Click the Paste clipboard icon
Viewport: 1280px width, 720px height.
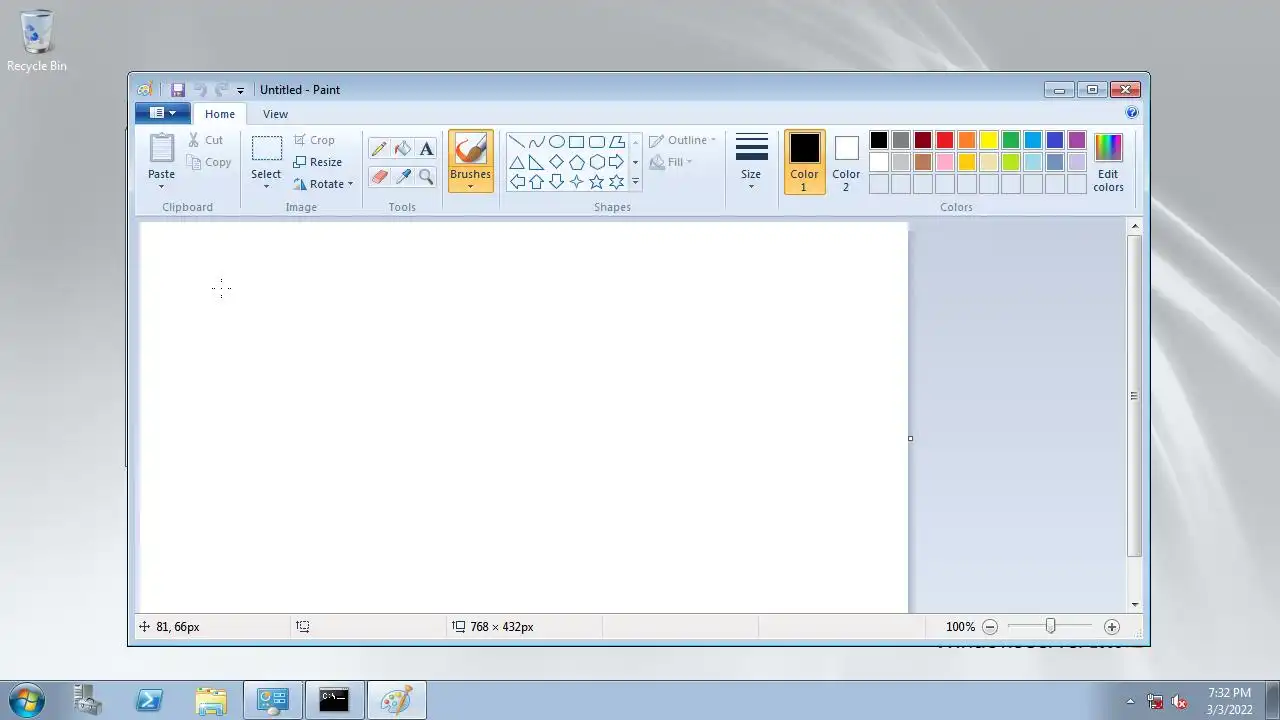162,148
